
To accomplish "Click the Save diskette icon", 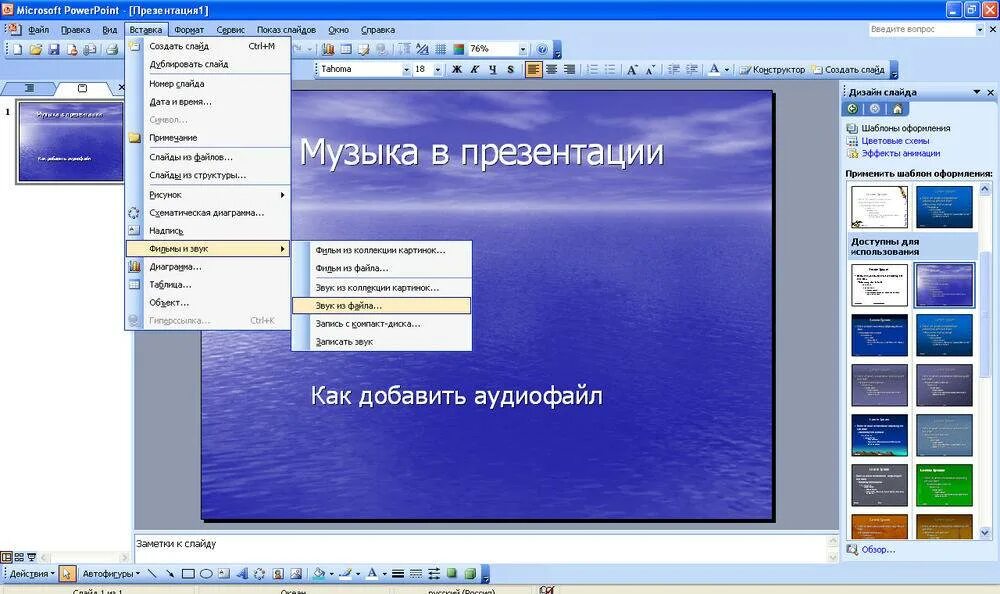I will coord(54,49).
